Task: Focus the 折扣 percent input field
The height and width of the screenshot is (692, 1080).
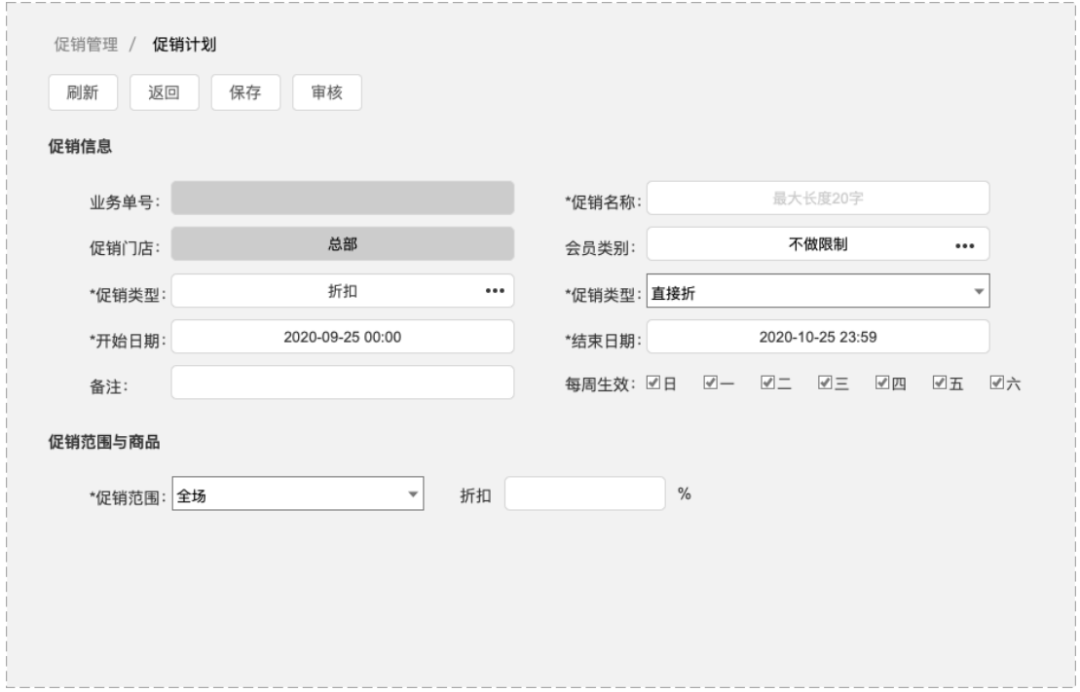Action: point(585,494)
